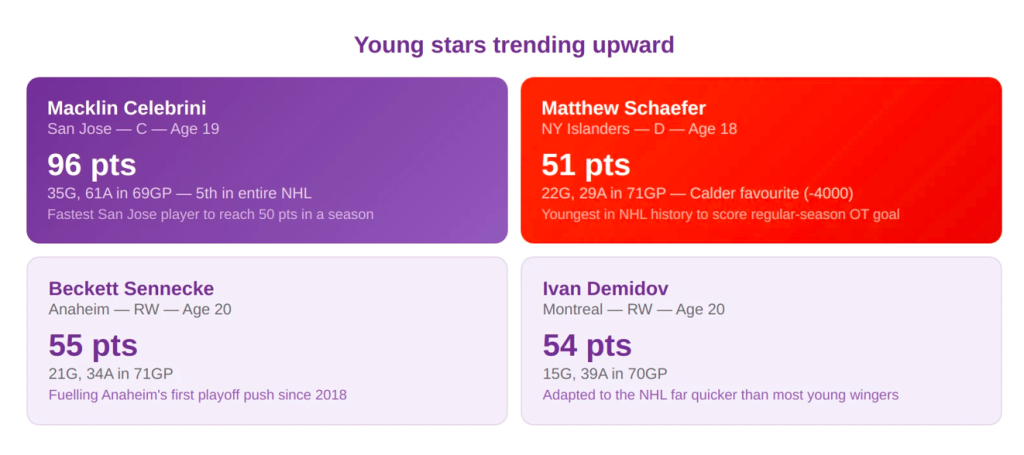Open the Beckett Sennecke player name
The height and width of the screenshot is (455, 1024).
point(131,288)
